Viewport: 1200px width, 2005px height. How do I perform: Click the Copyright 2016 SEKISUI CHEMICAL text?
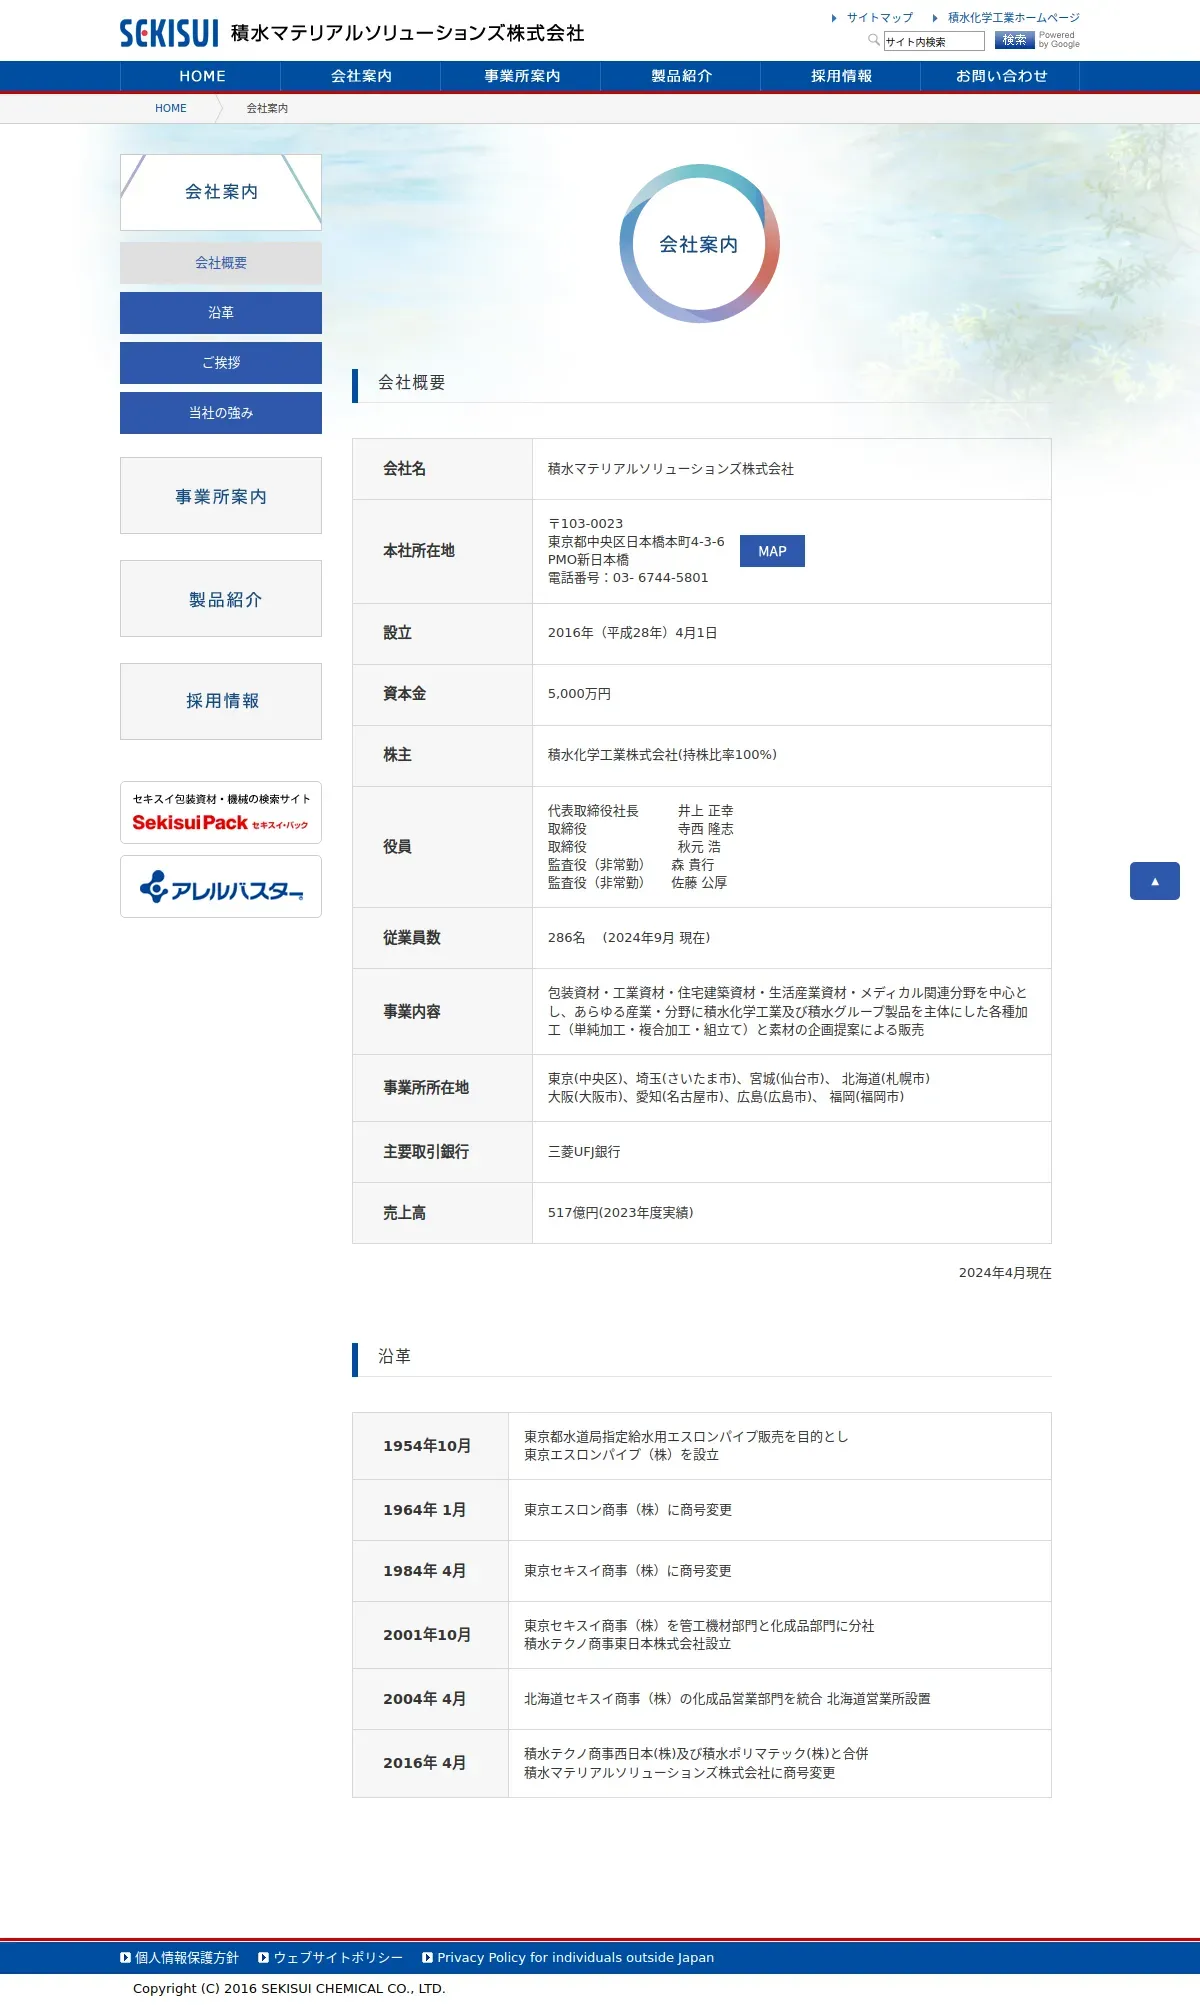click(289, 1988)
